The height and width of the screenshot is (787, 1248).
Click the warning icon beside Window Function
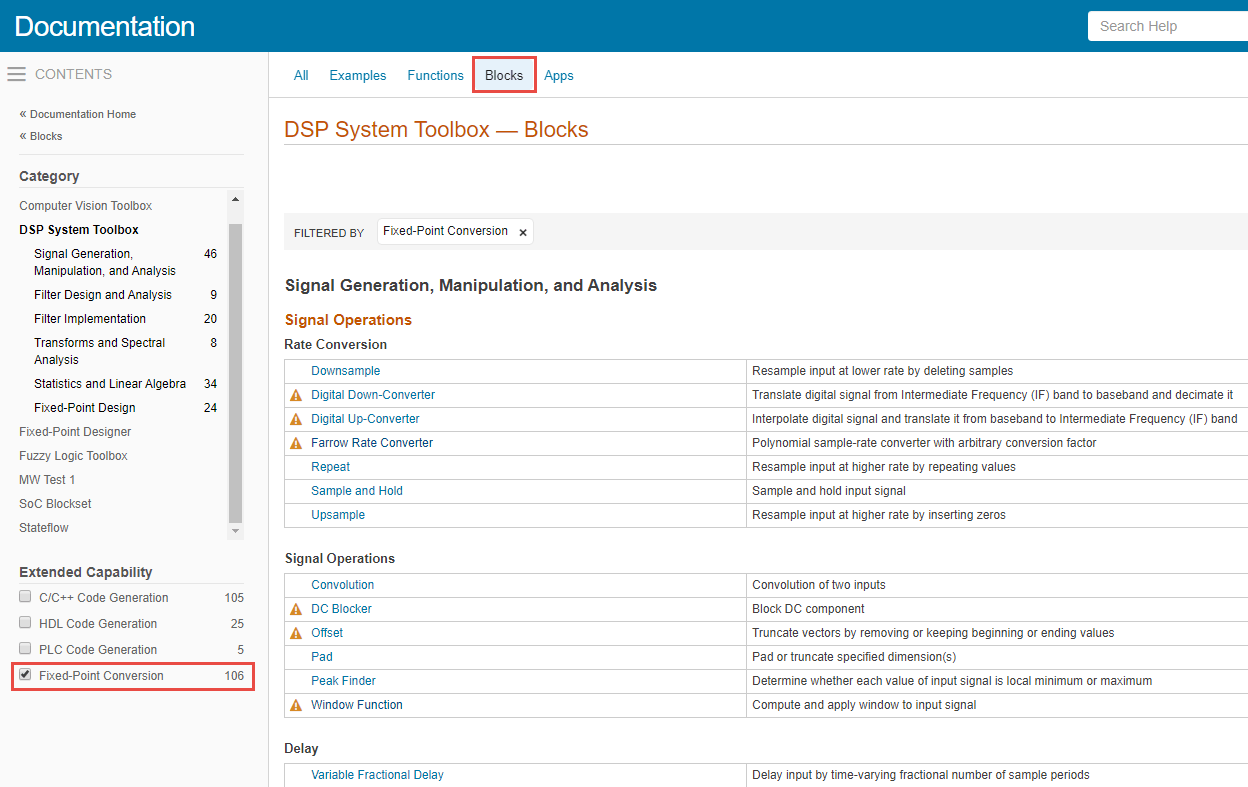296,704
